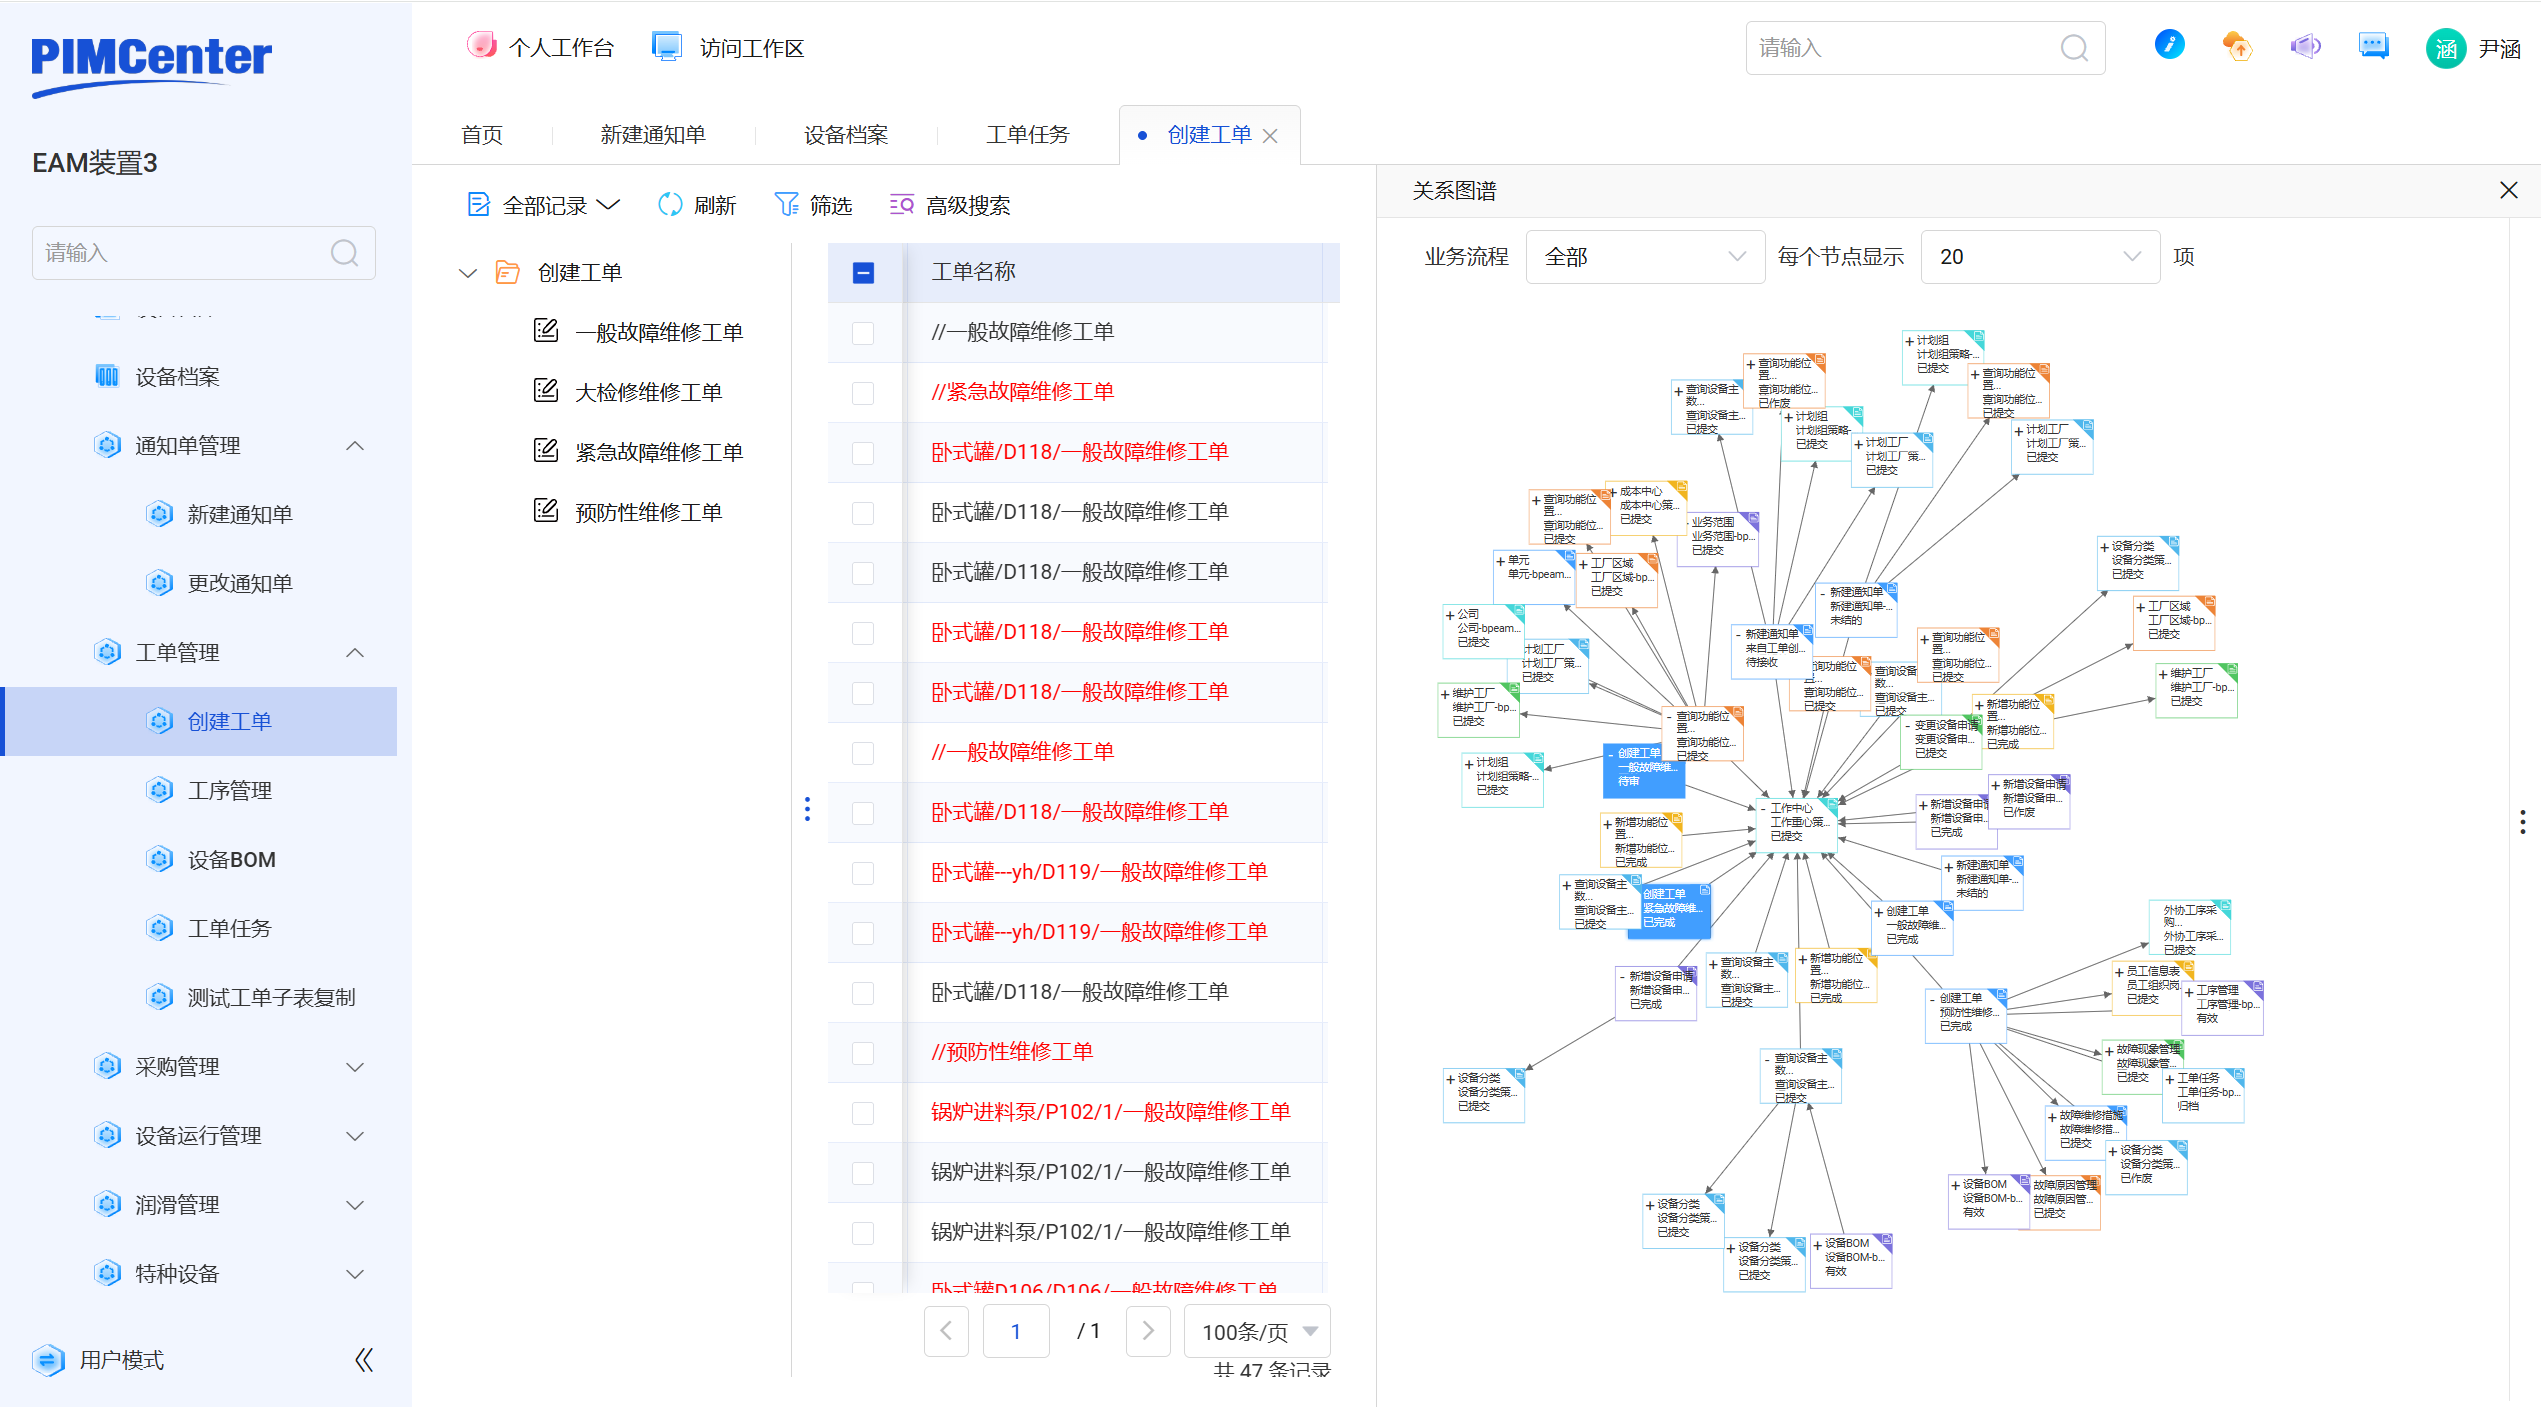Open the 业务流程 全部 dropdown
Image resolution: width=2541 pixels, height=1407 pixels.
(1644, 257)
